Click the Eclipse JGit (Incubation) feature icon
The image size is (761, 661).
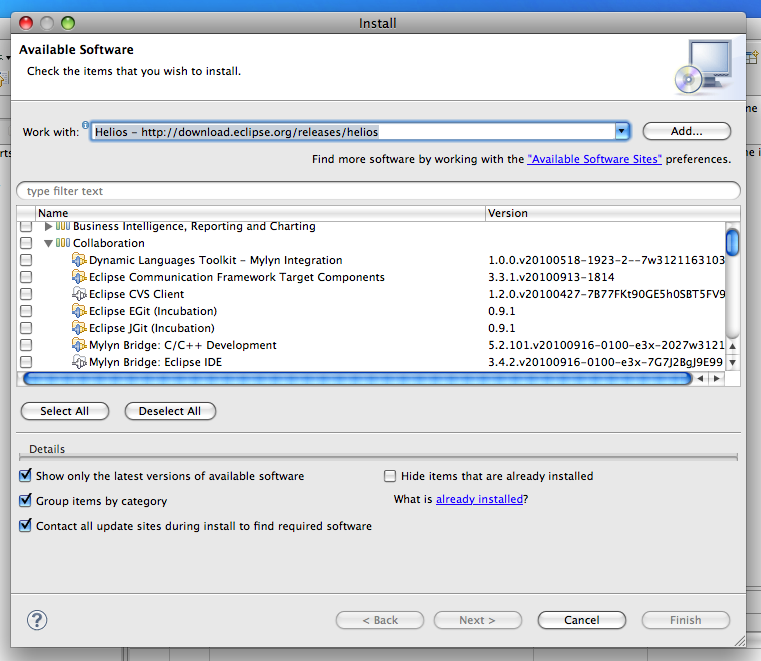tap(79, 328)
